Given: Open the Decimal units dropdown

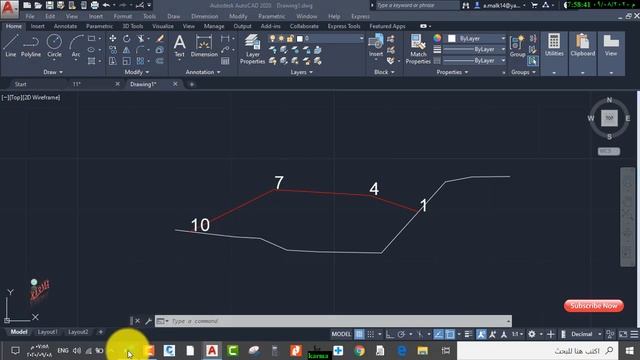Looking at the screenshot, I should pyautogui.click(x=586, y=334).
